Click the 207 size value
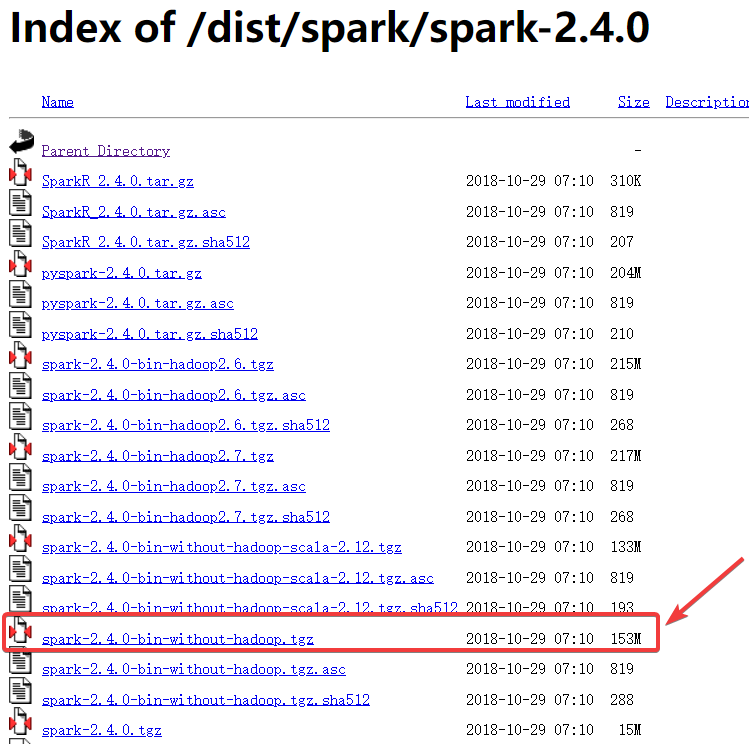The image size is (749, 744). (622, 242)
